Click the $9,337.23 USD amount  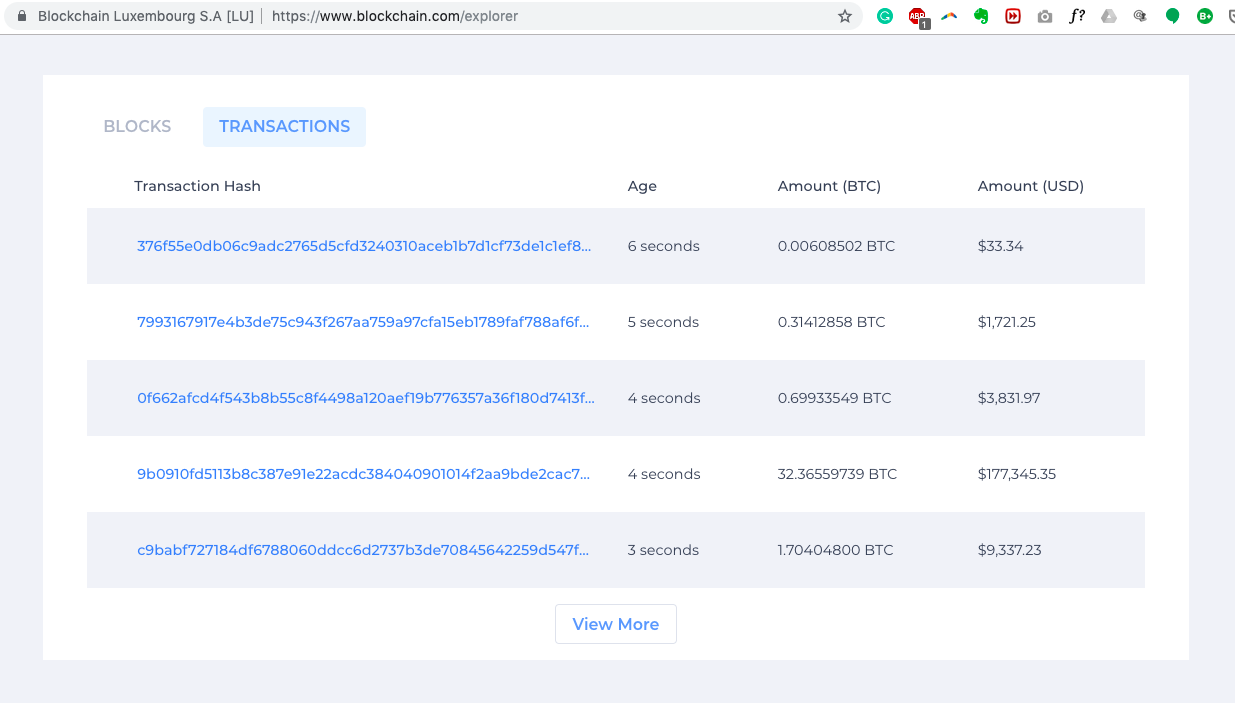(x=1010, y=550)
